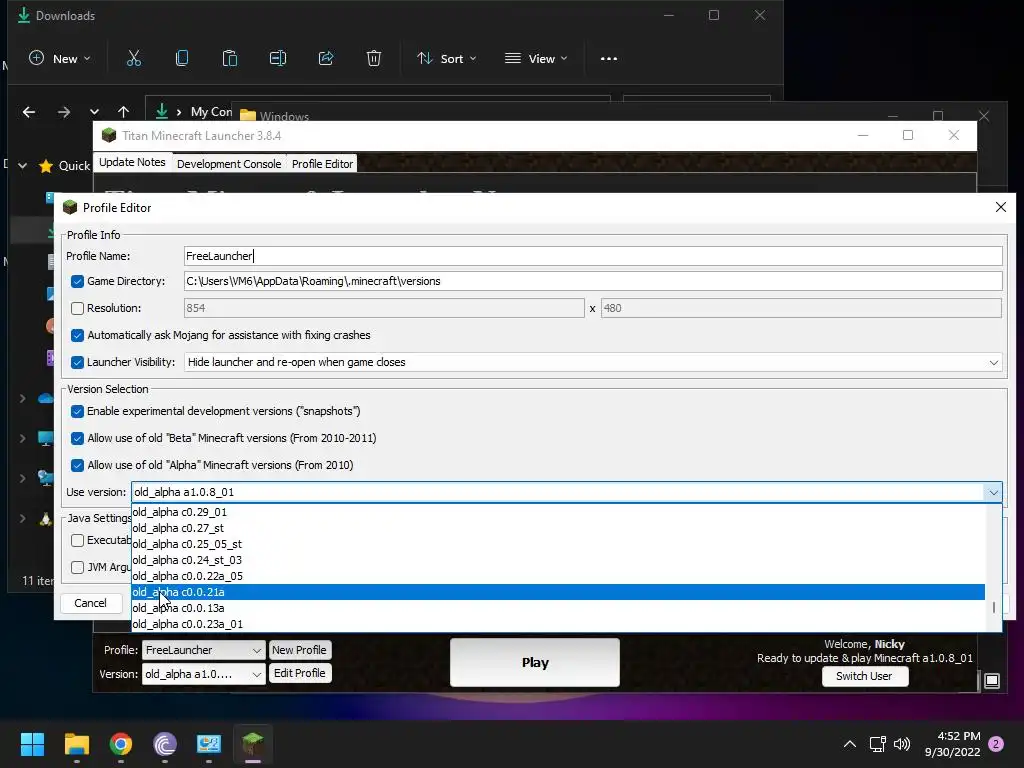Click the version list scrollbar thumb
The image size is (1024, 768).
point(993,607)
